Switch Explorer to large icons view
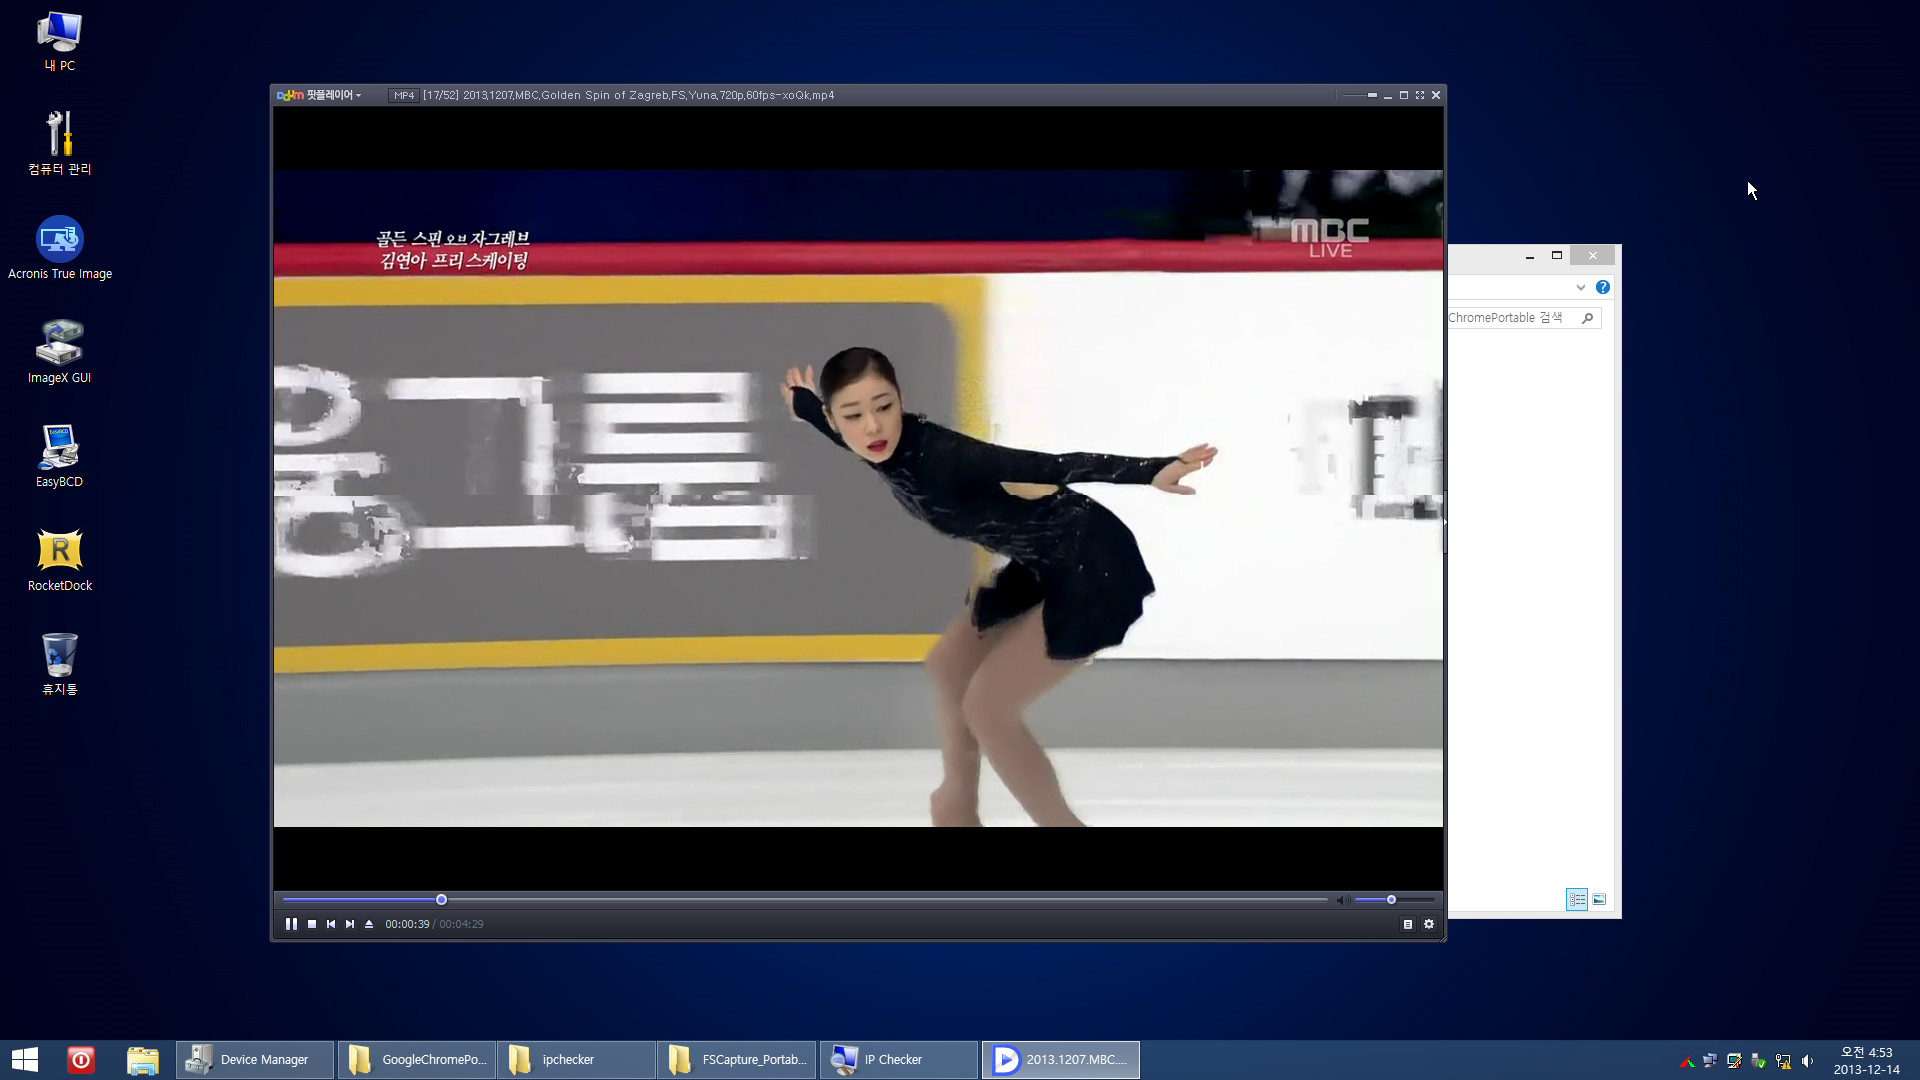1920x1080 pixels. coord(1599,900)
